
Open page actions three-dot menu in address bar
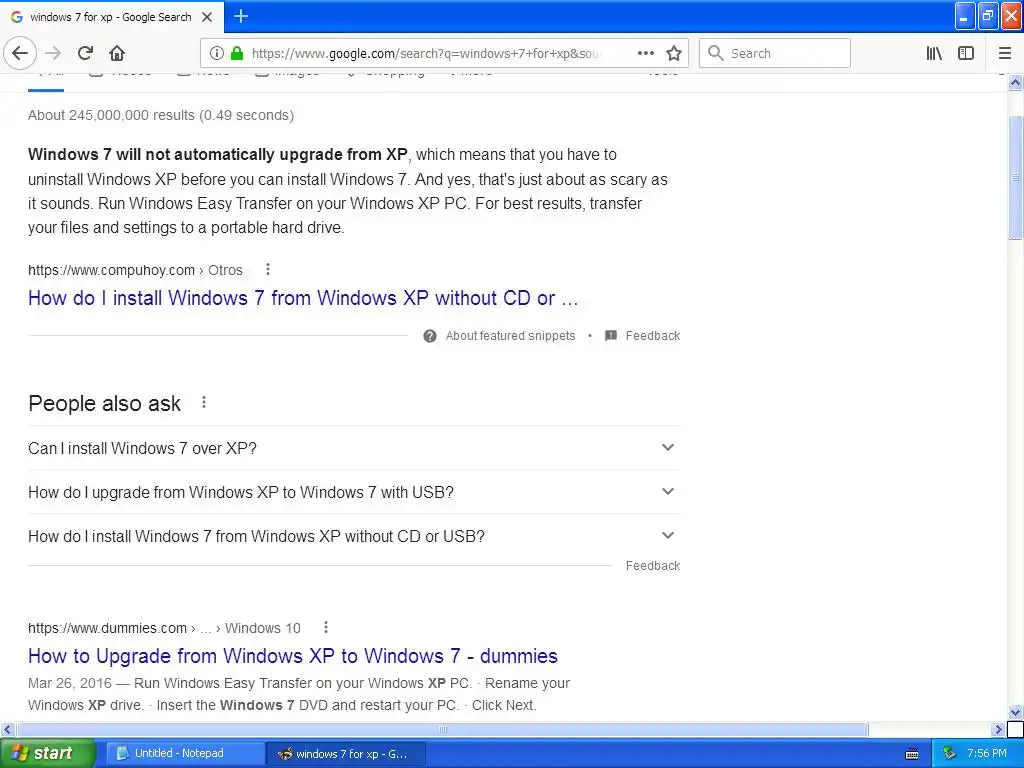645,53
